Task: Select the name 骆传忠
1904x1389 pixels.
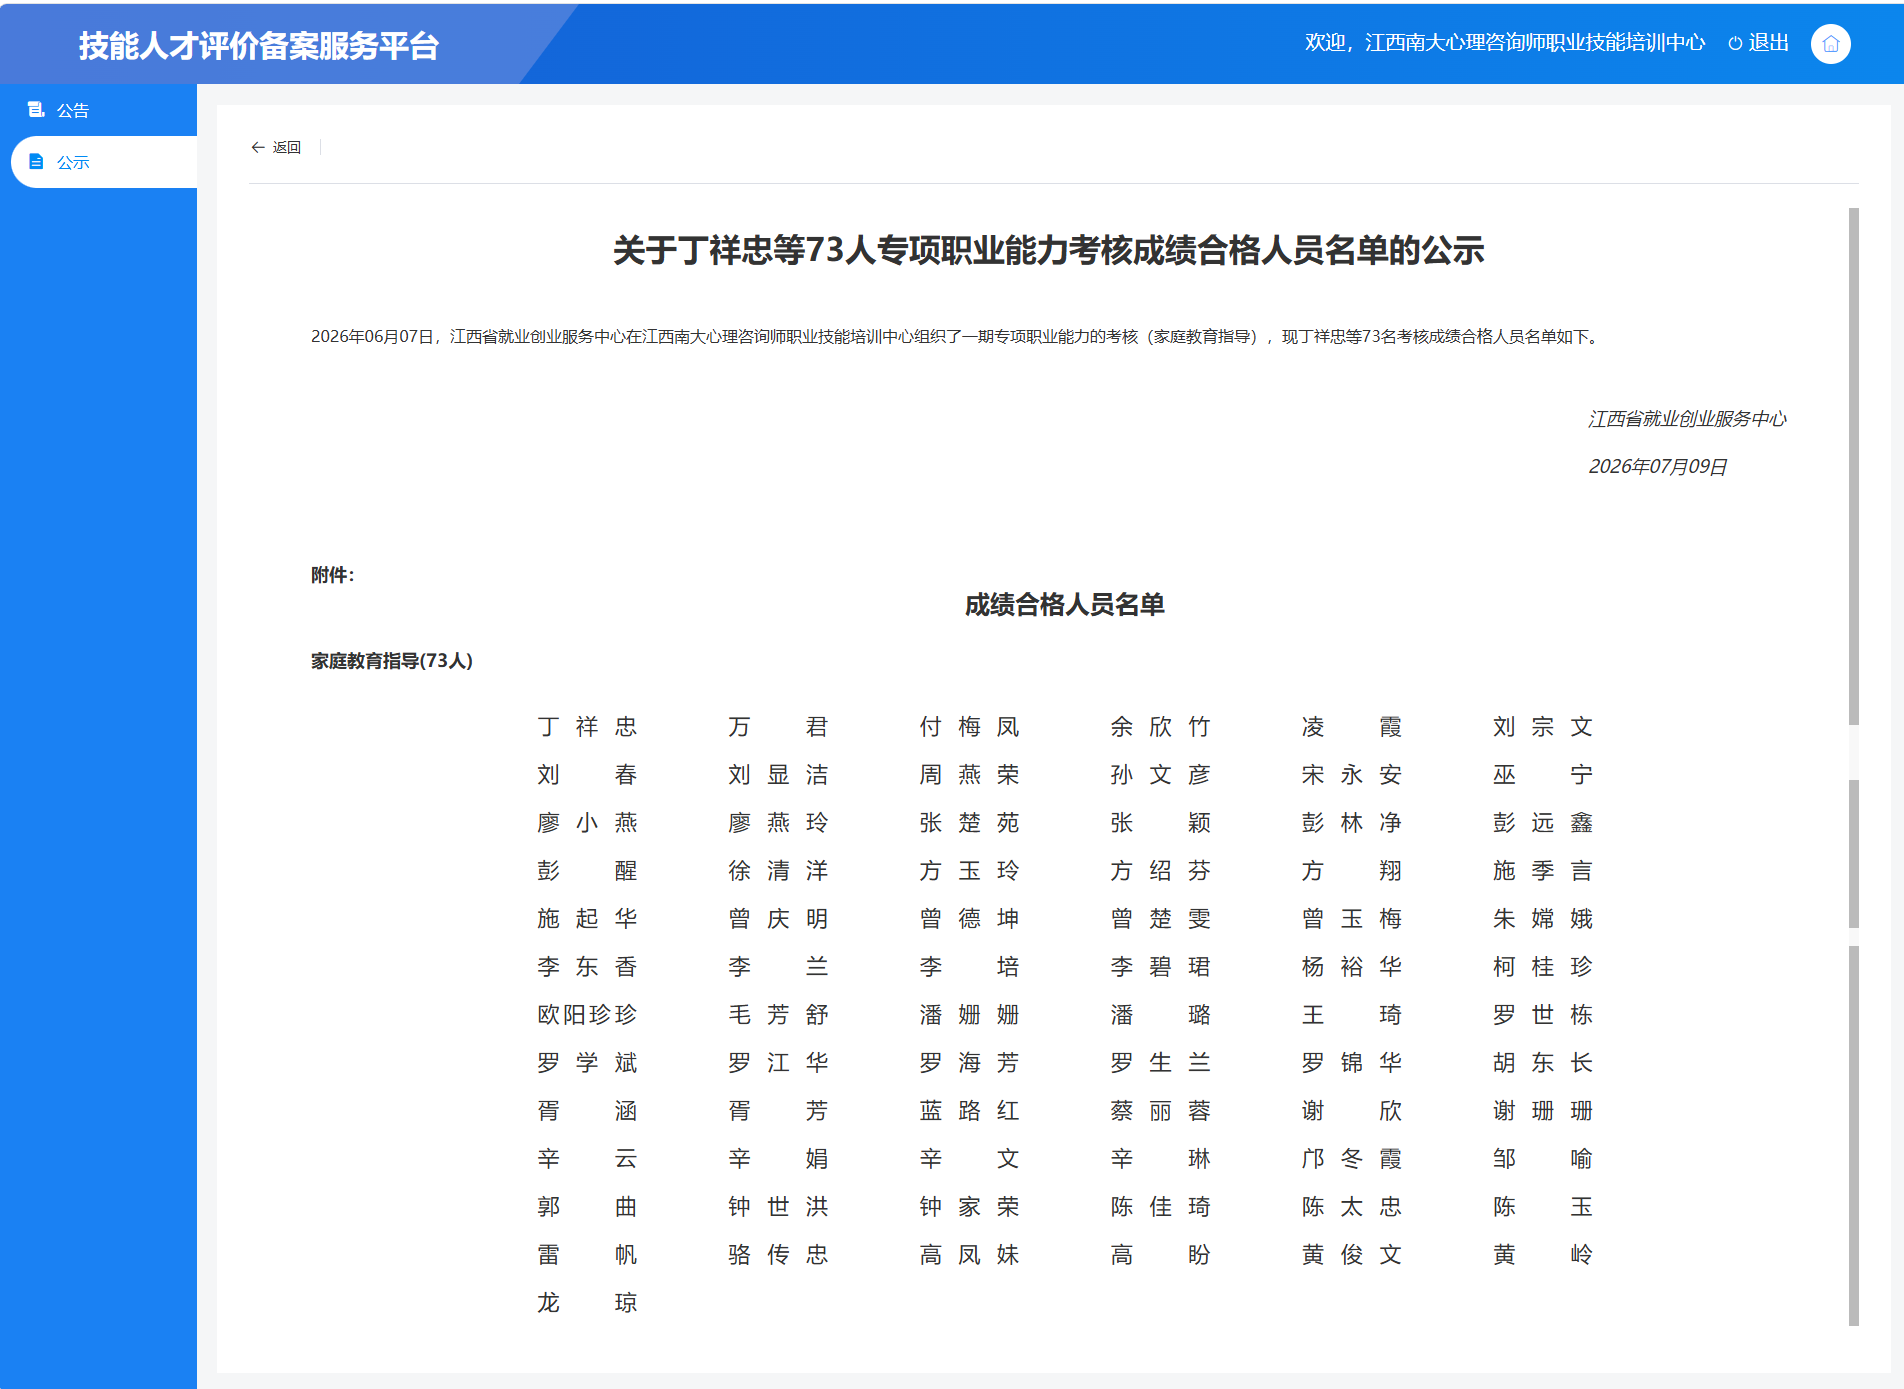Action: (778, 1255)
